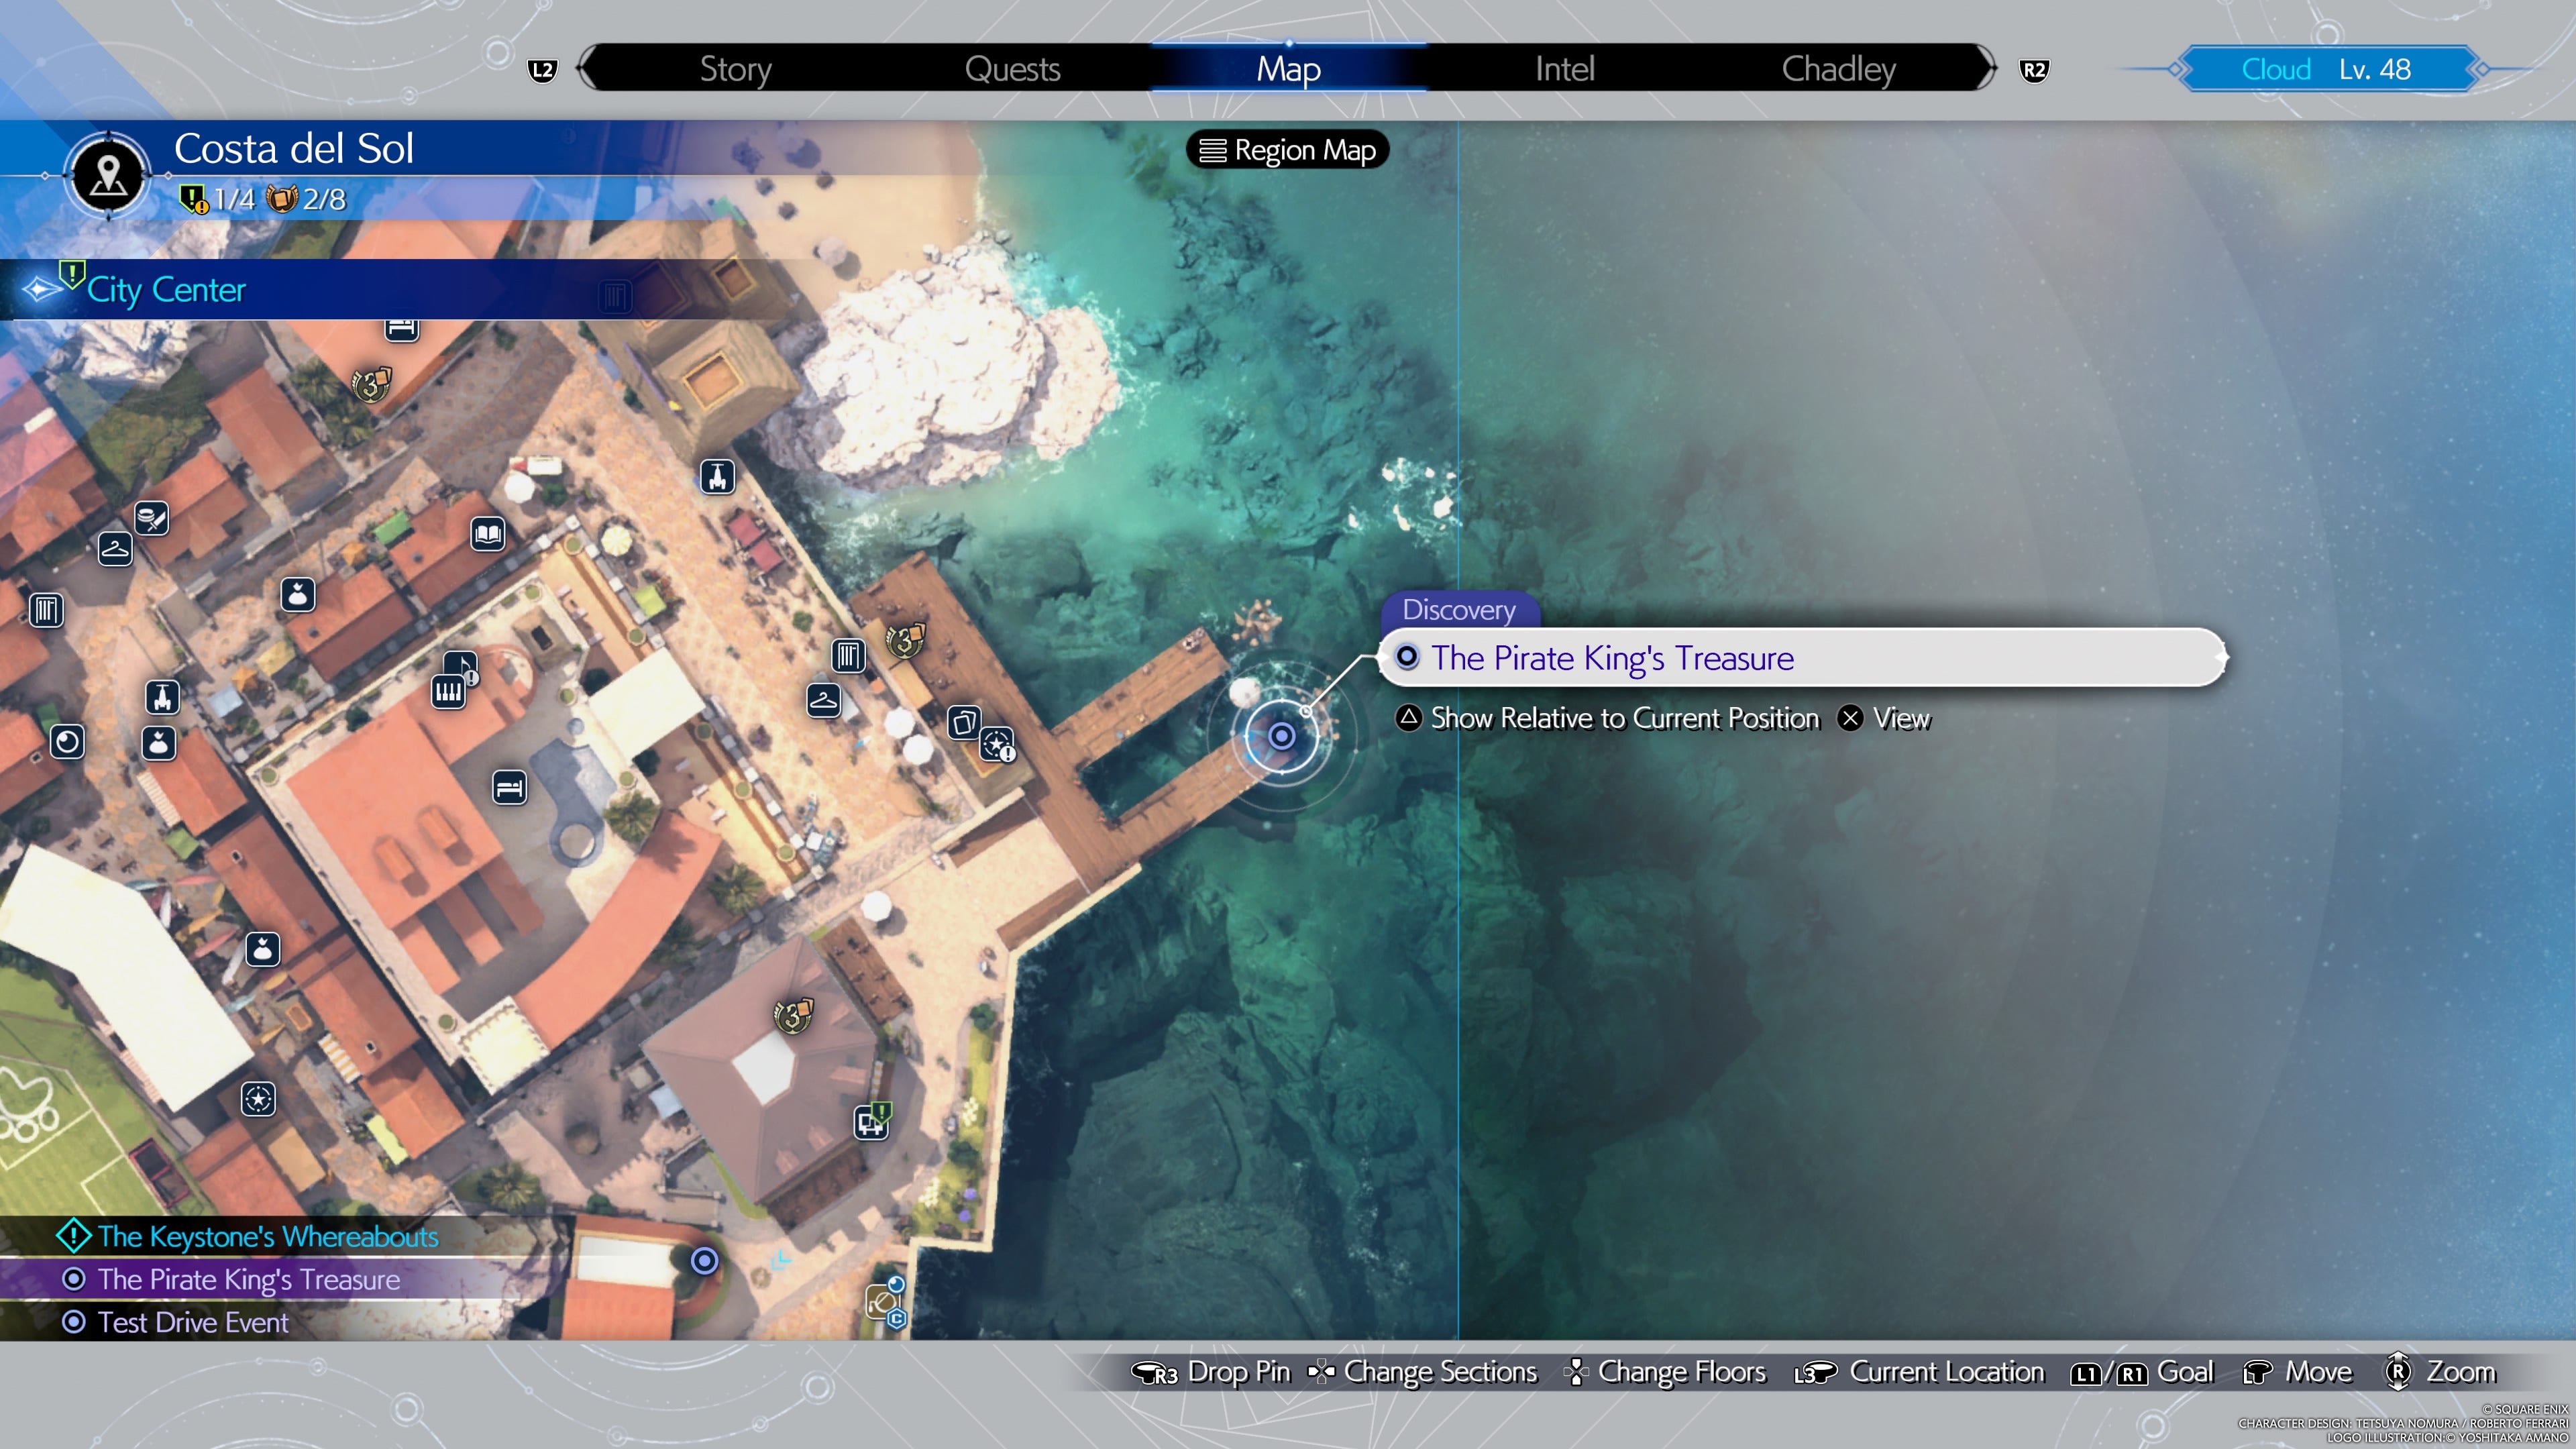2576x1449 pixels.
Task: Switch to the Quests tab
Action: coord(1012,69)
